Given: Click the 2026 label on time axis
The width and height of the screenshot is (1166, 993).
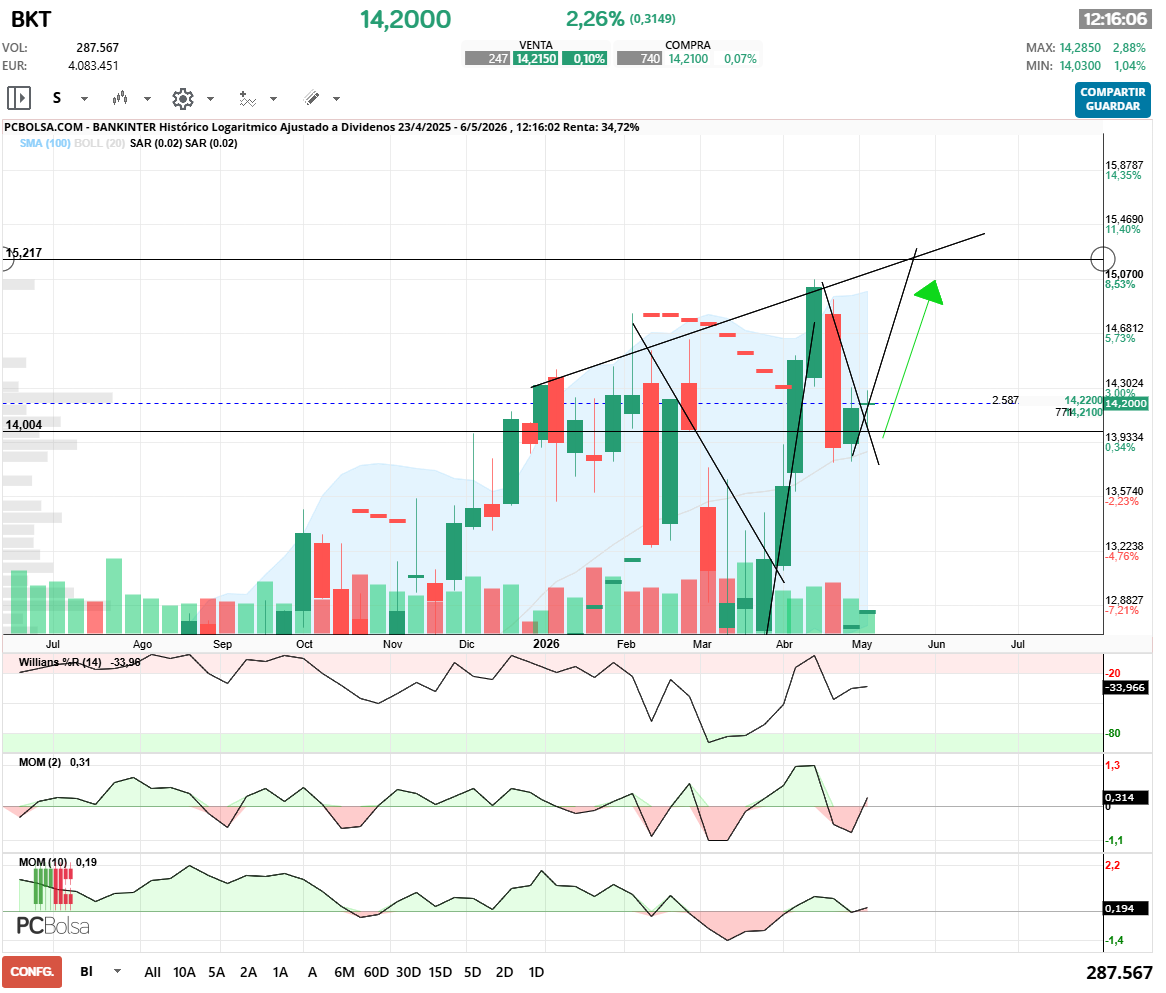Looking at the screenshot, I should (x=546, y=644).
